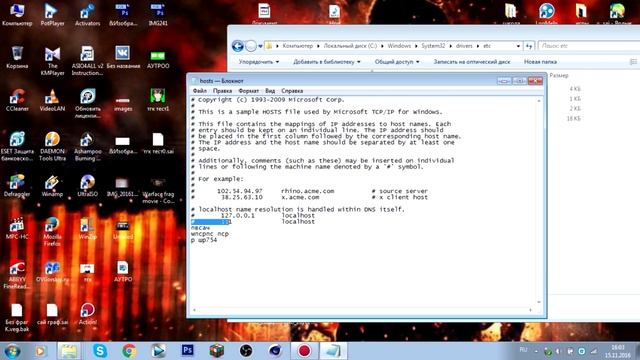Image resolution: width=640 pixels, height=360 pixels.
Task: Click Windows in the Explorer breadcrumb
Action: 399,46
